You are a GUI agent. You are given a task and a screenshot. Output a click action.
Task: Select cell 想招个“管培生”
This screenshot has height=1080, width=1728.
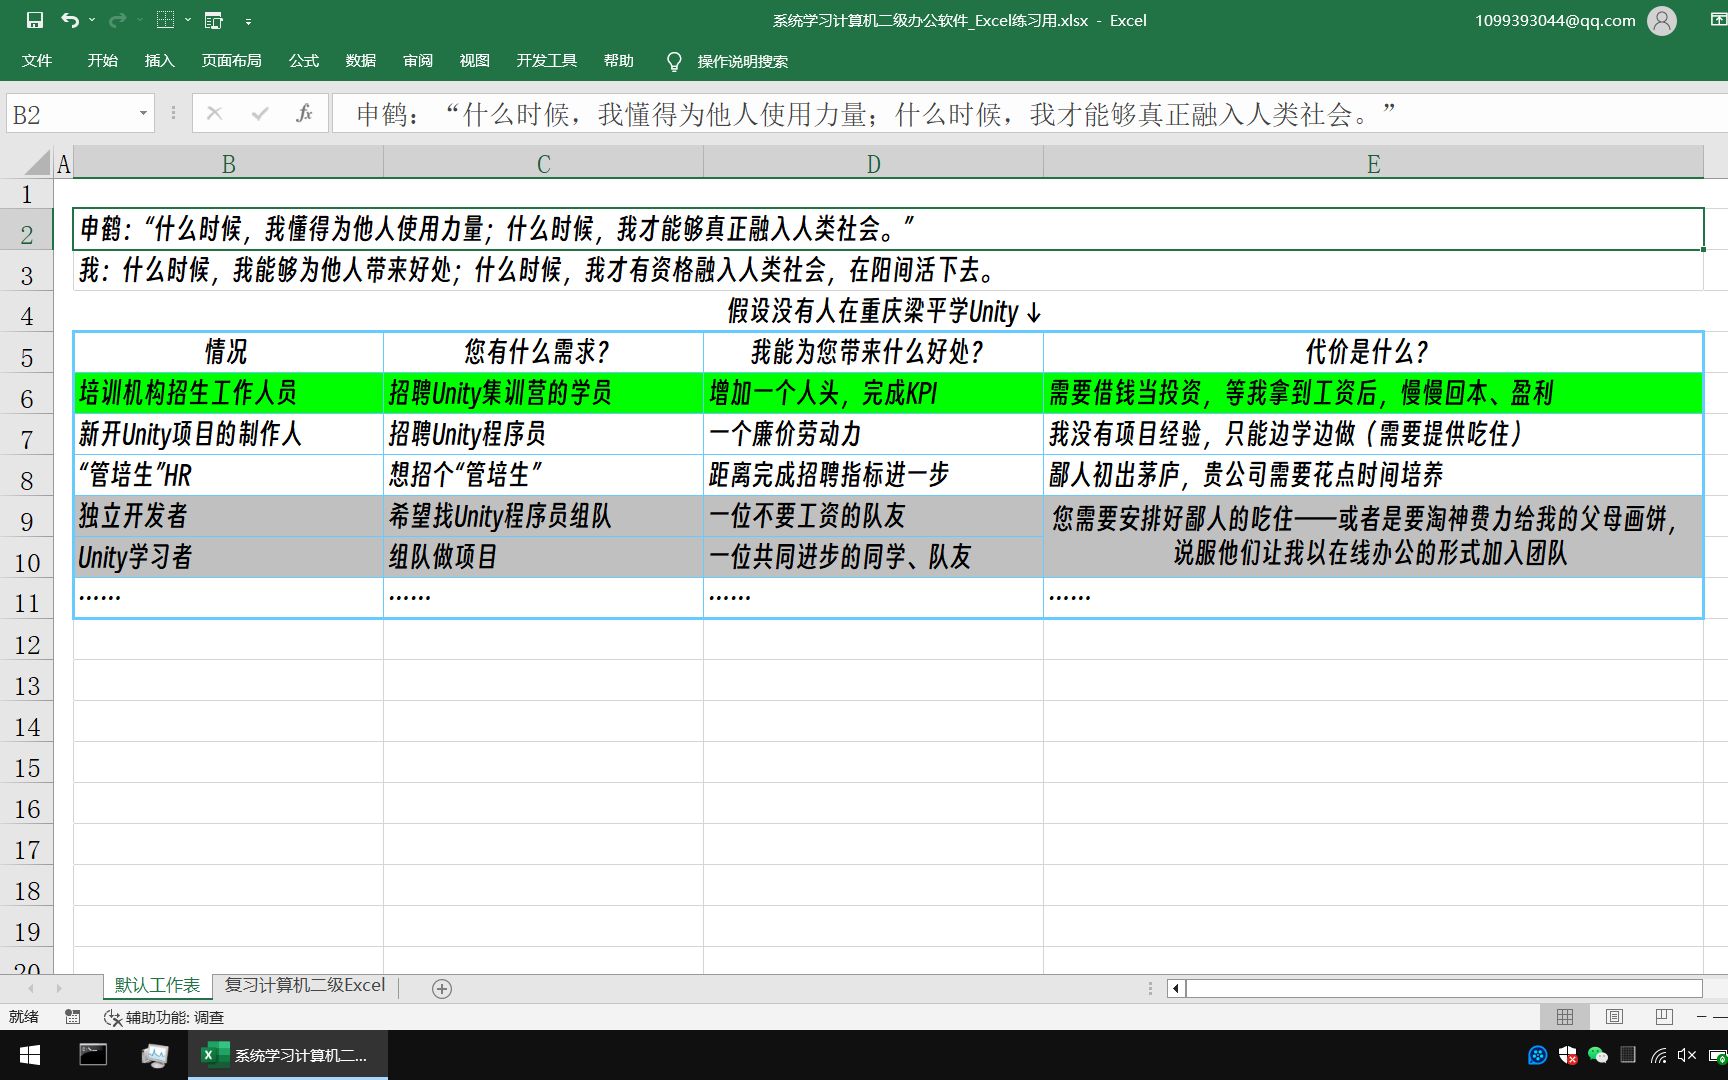pos(543,475)
